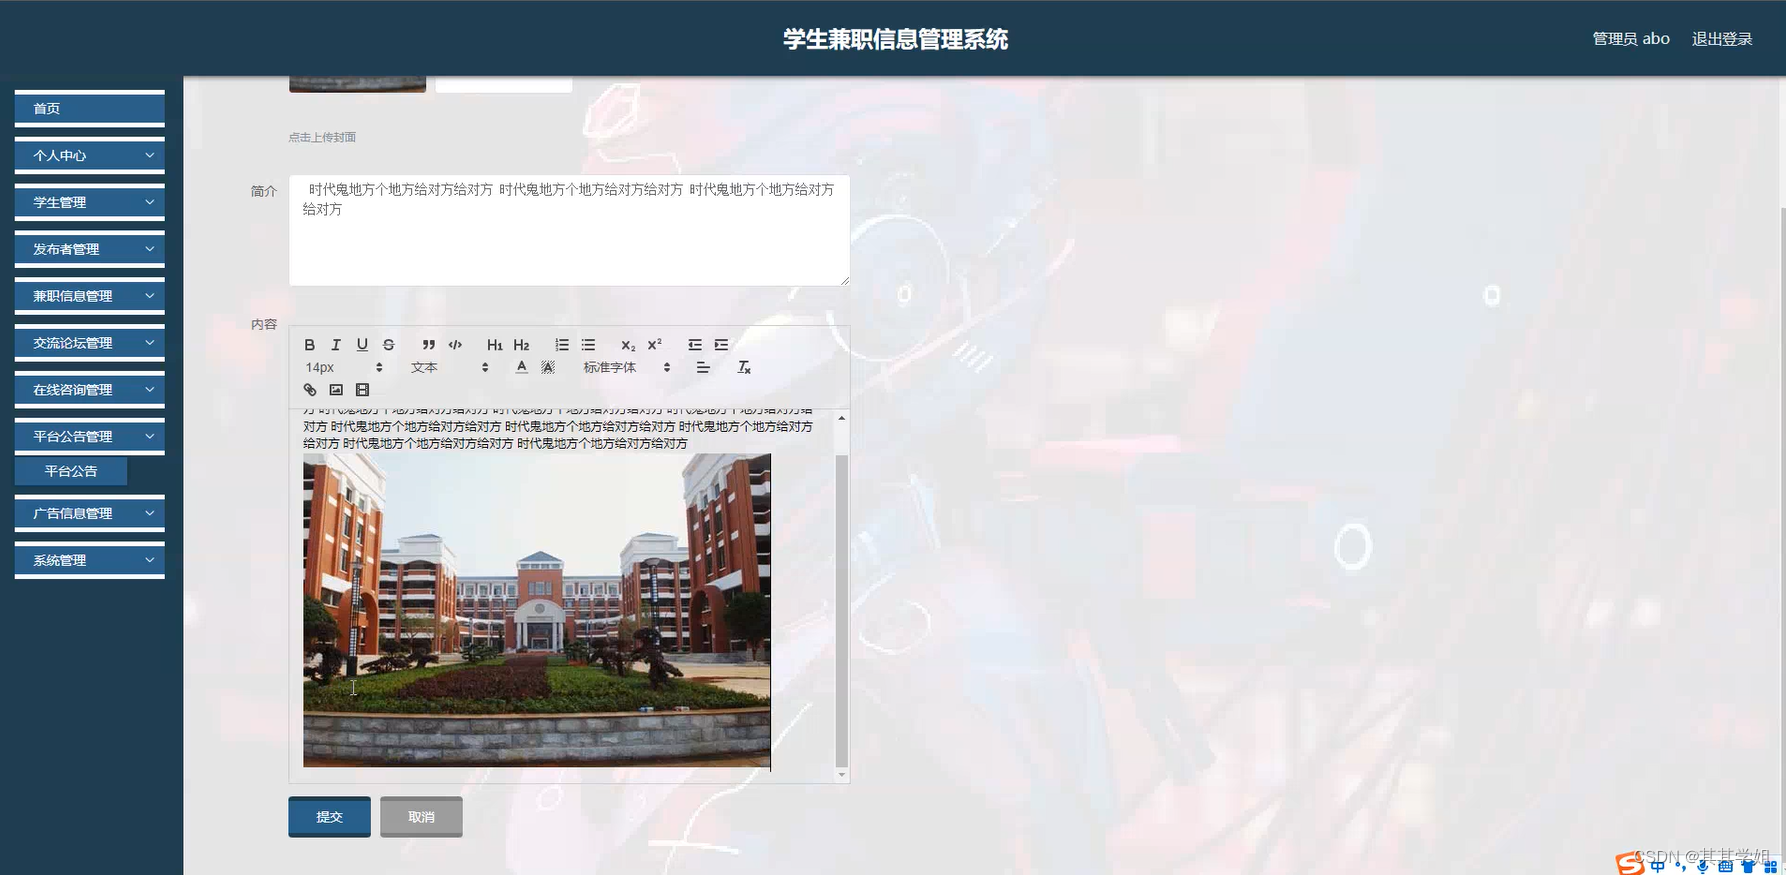Viewport: 1786px width, 875px height.
Task: Click the Sogou input method S icon
Action: click(x=1631, y=864)
